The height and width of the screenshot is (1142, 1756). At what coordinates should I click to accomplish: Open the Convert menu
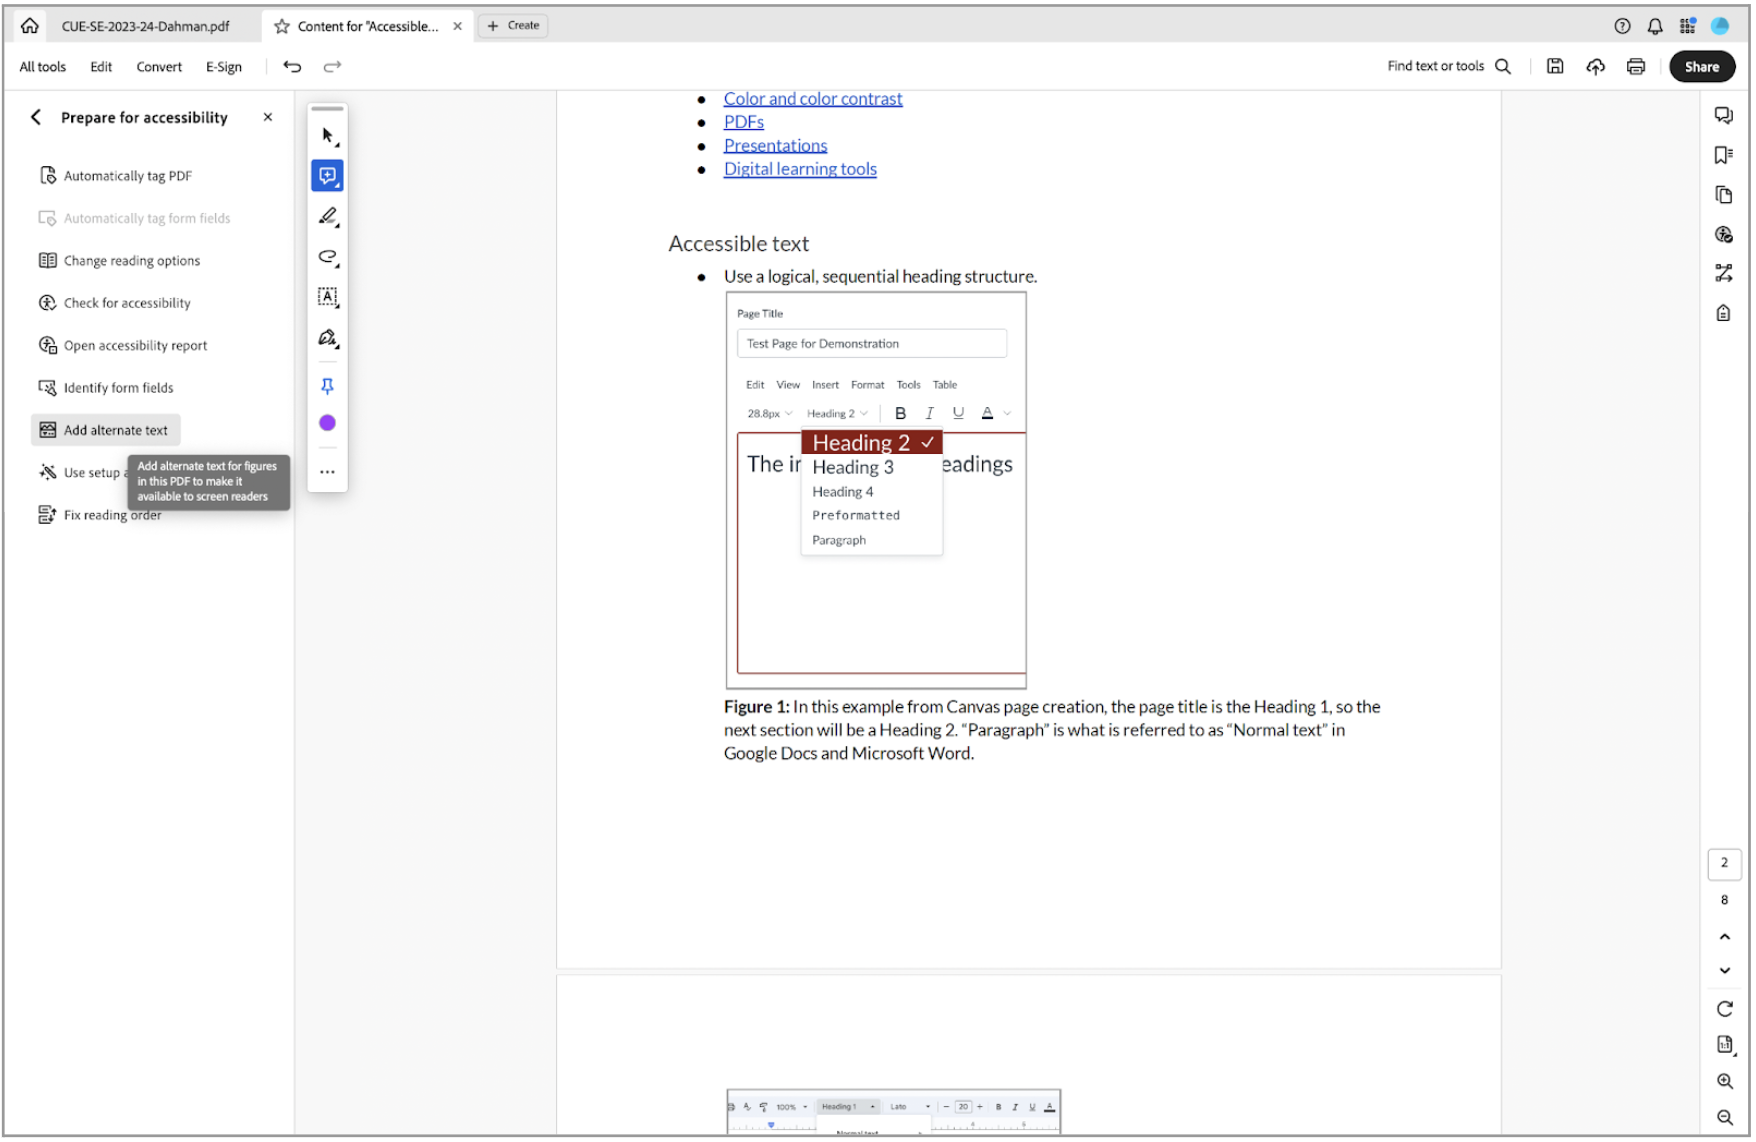[158, 66]
